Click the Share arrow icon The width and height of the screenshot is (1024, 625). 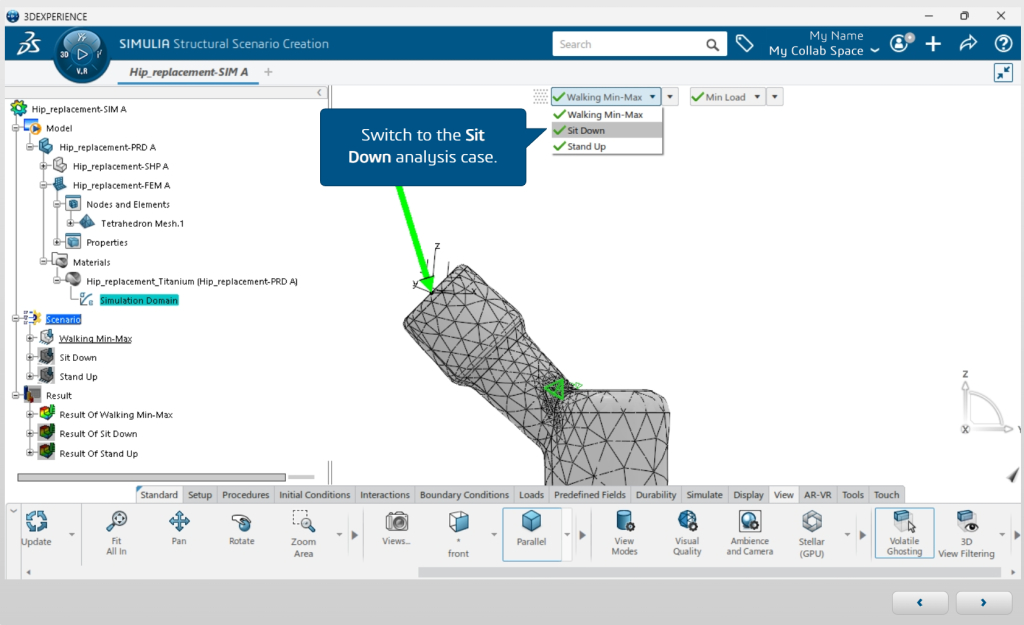pos(968,43)
